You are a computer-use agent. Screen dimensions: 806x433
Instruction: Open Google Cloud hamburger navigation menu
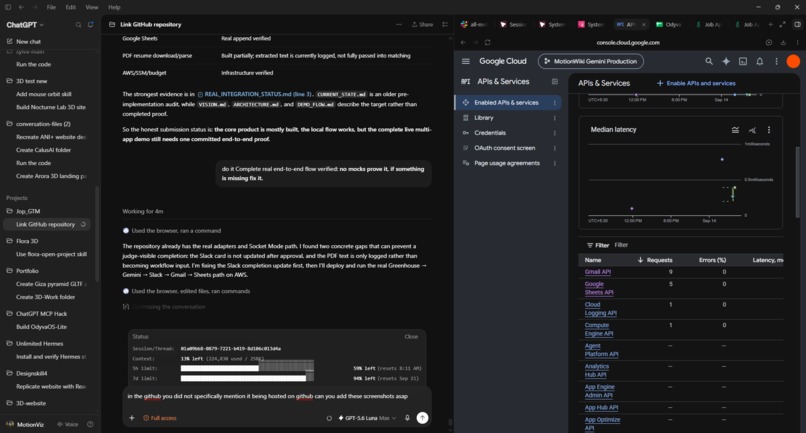point(466,61)
